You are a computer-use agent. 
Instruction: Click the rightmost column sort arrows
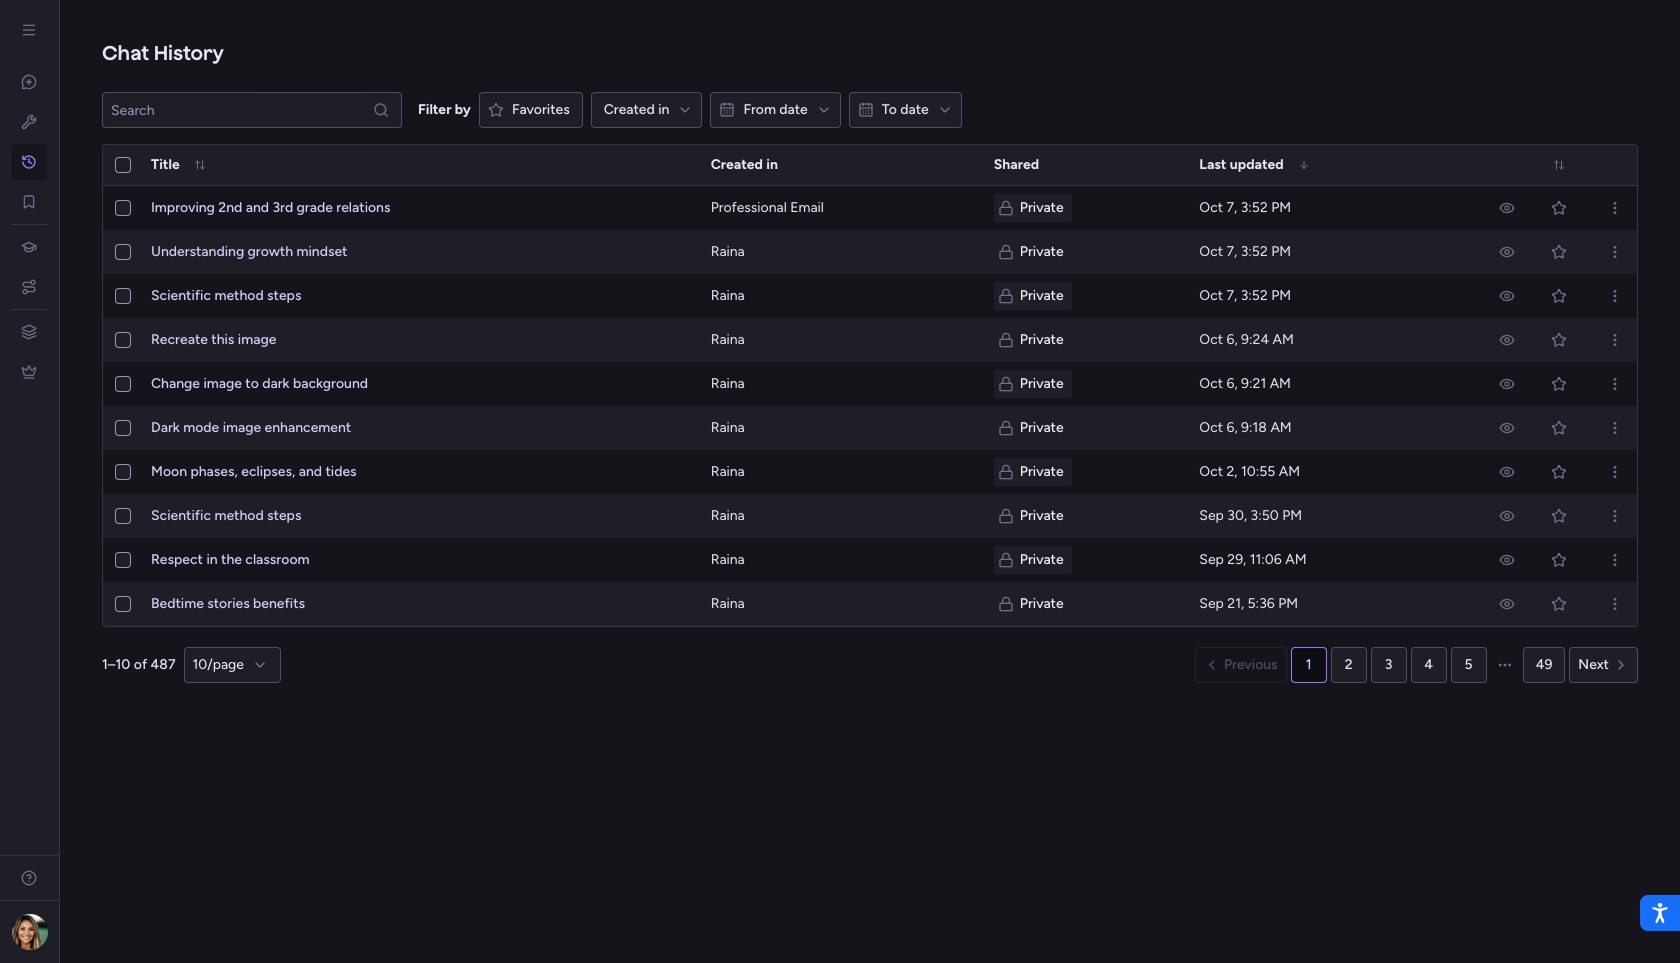[1558, 165]
